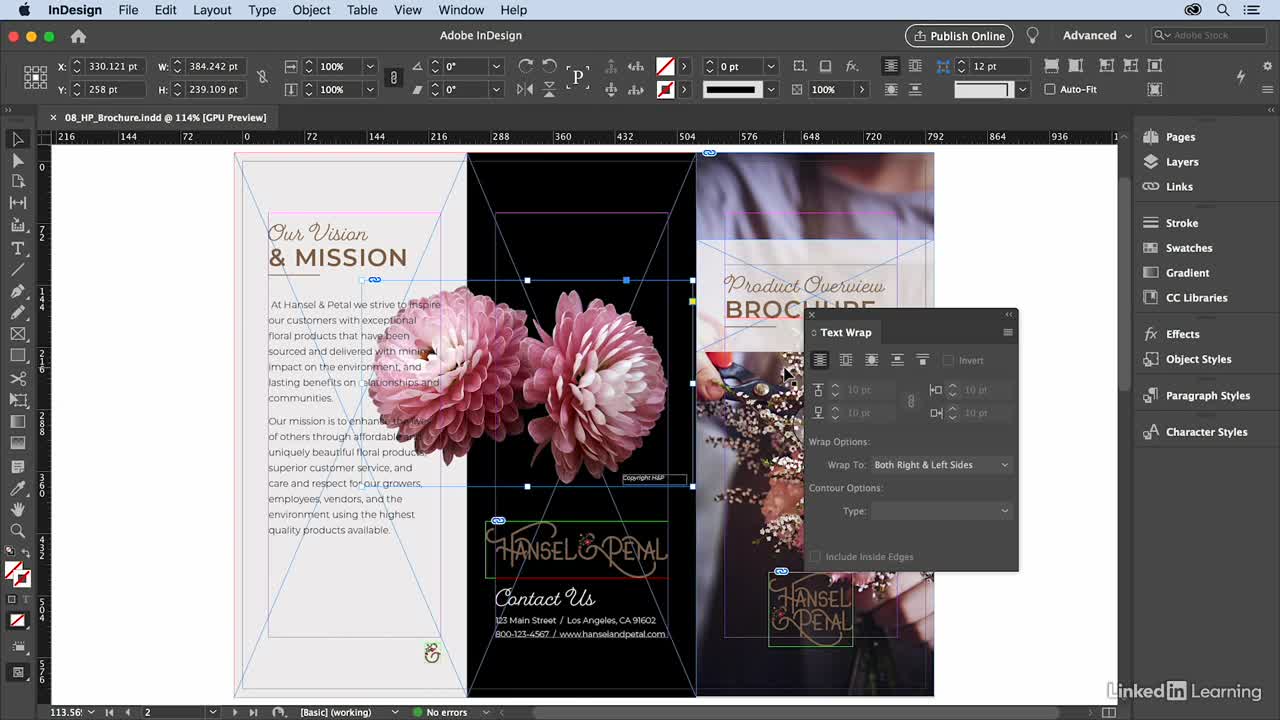Toggle constrain proportions for scaling link
1280x720 pixels.
394,77
